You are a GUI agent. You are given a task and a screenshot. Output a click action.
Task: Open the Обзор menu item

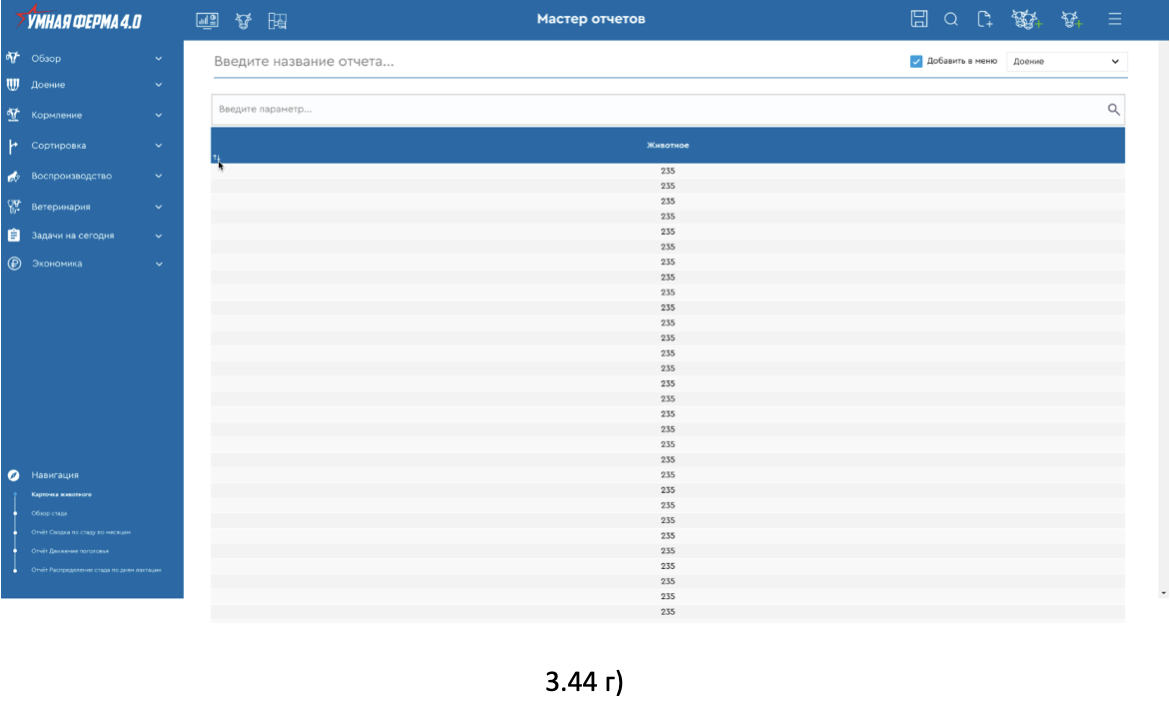46,58
